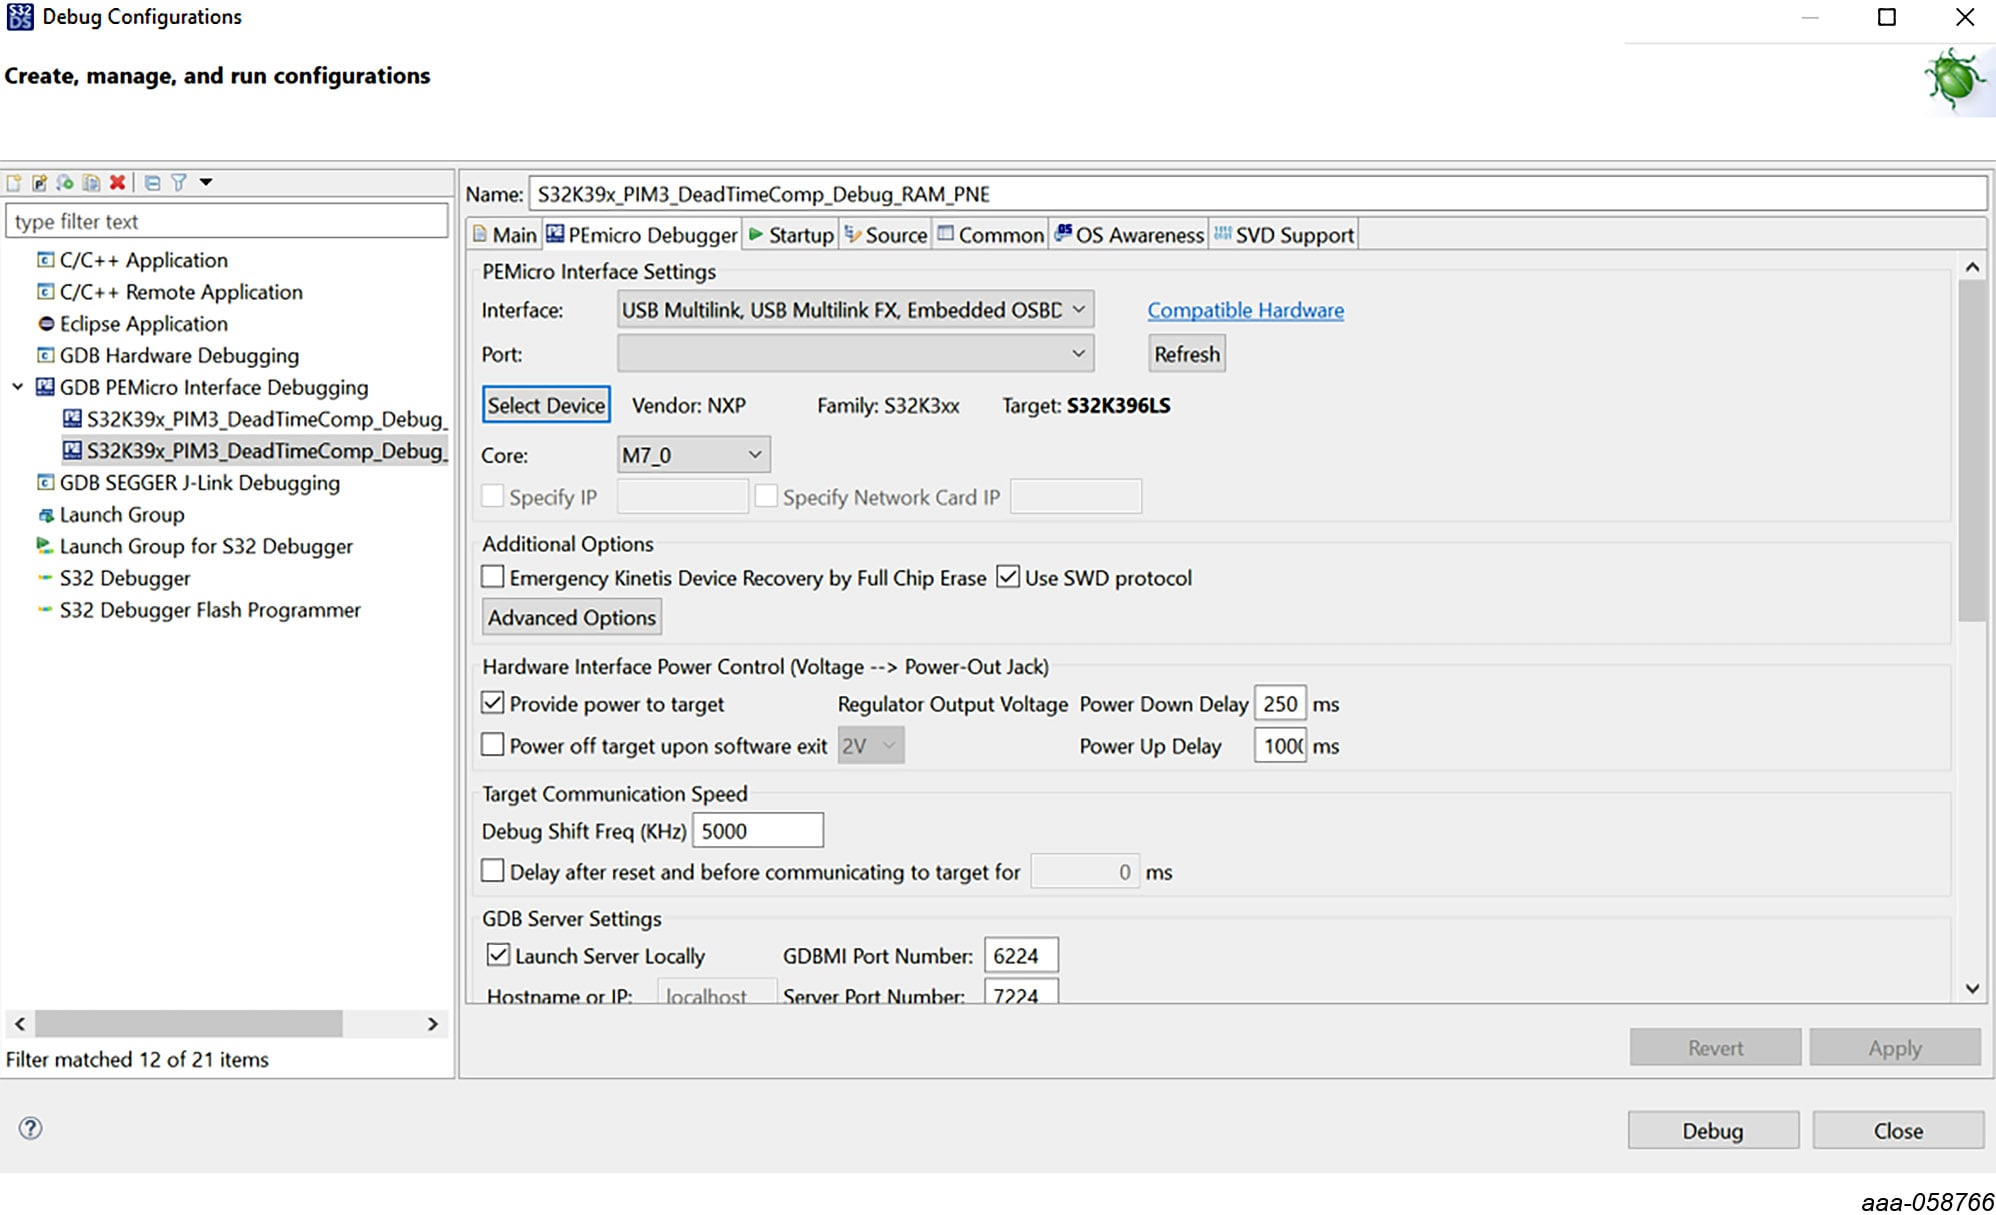Create a new launch configuration prototype
This screenshot has width=1996, height=1215.
tap(38, 182)
